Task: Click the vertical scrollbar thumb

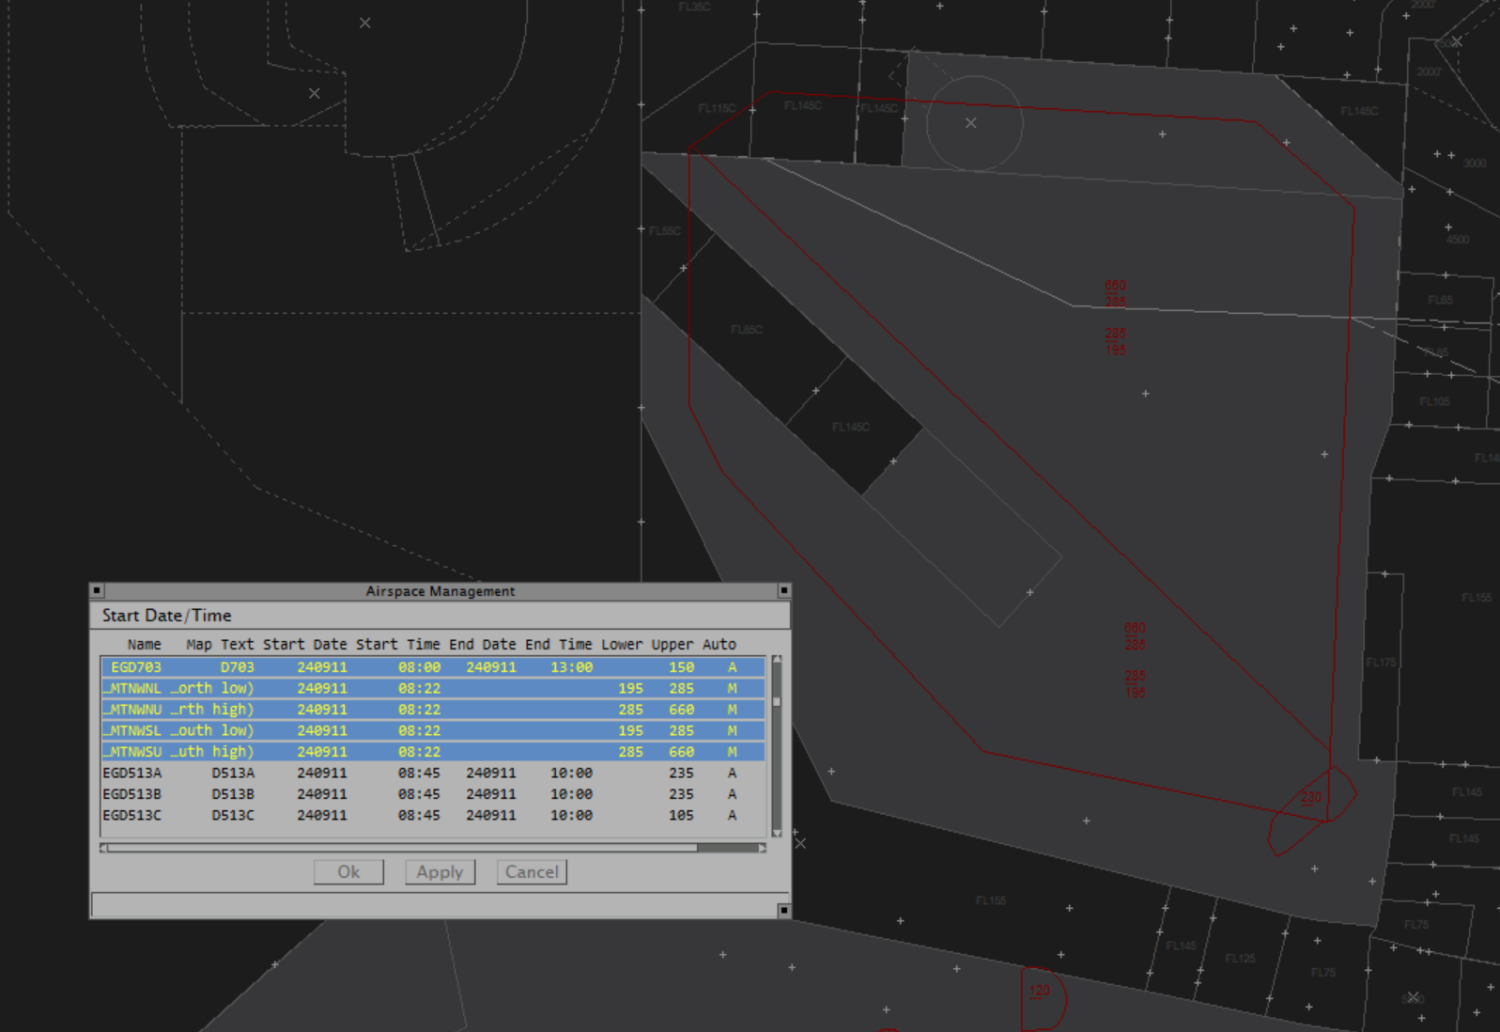Action: pyautogui.click(x=777, y=702)
